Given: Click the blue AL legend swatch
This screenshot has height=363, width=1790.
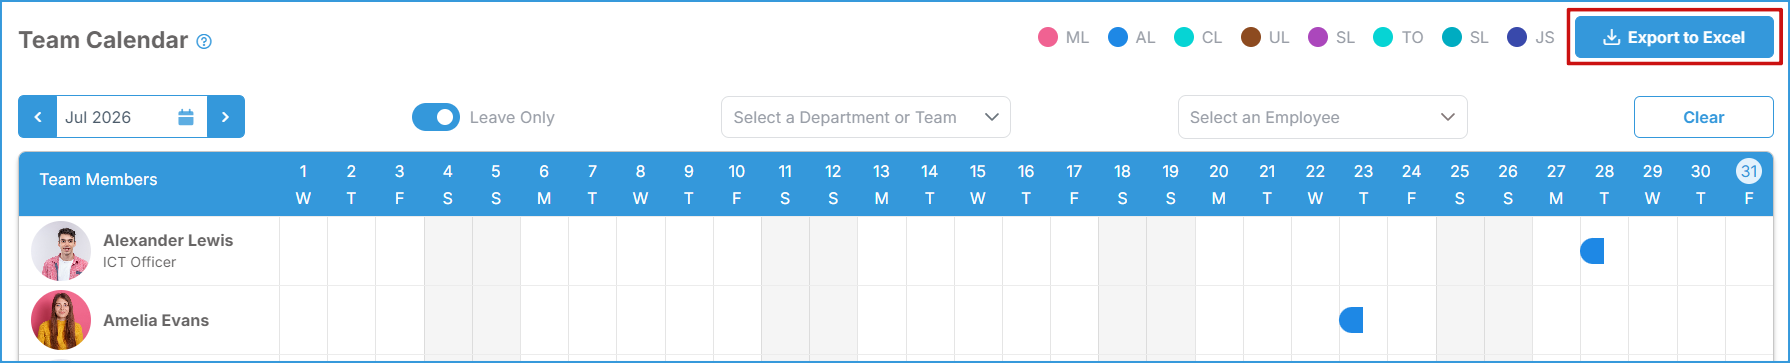Looking at the screenshot, I should point(1118,38).
